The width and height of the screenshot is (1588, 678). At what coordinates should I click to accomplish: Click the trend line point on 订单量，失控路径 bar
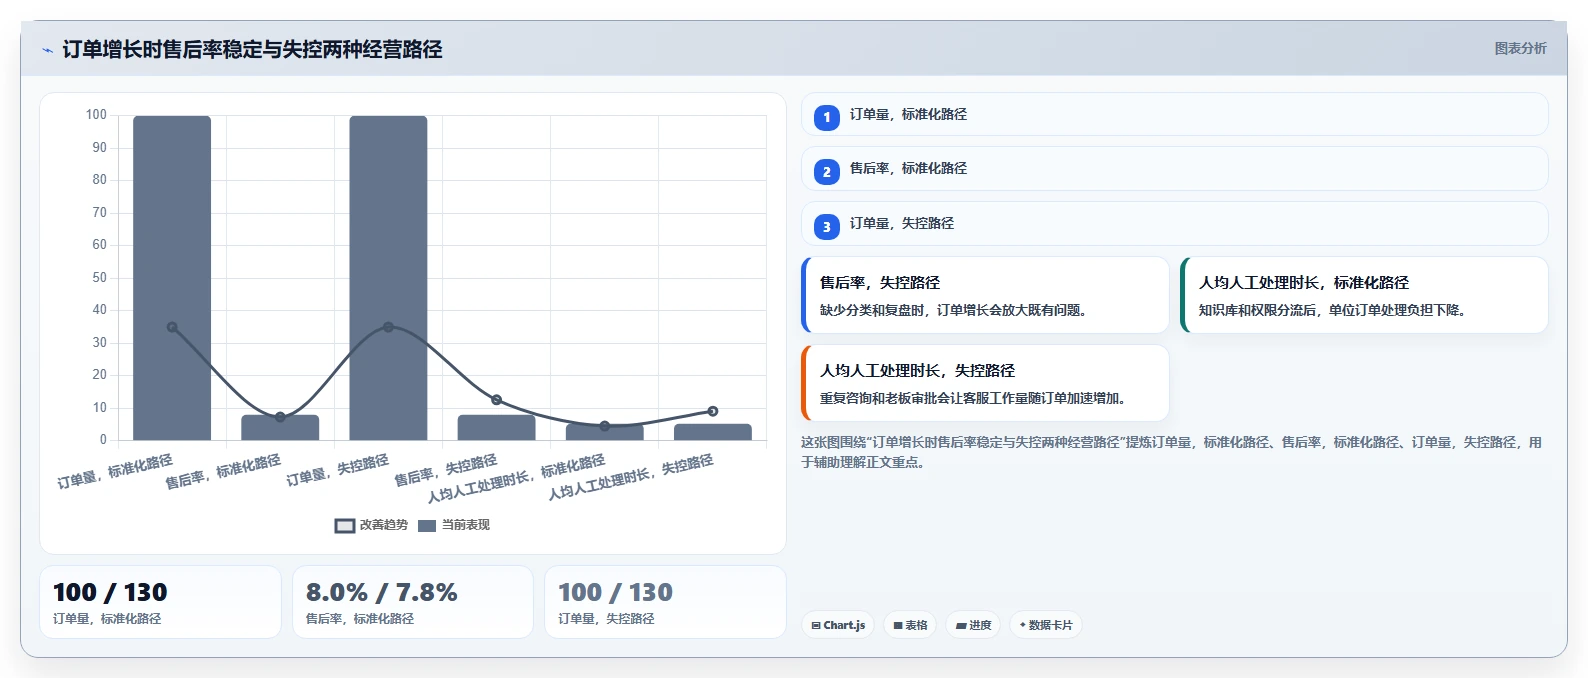(388, 327)
